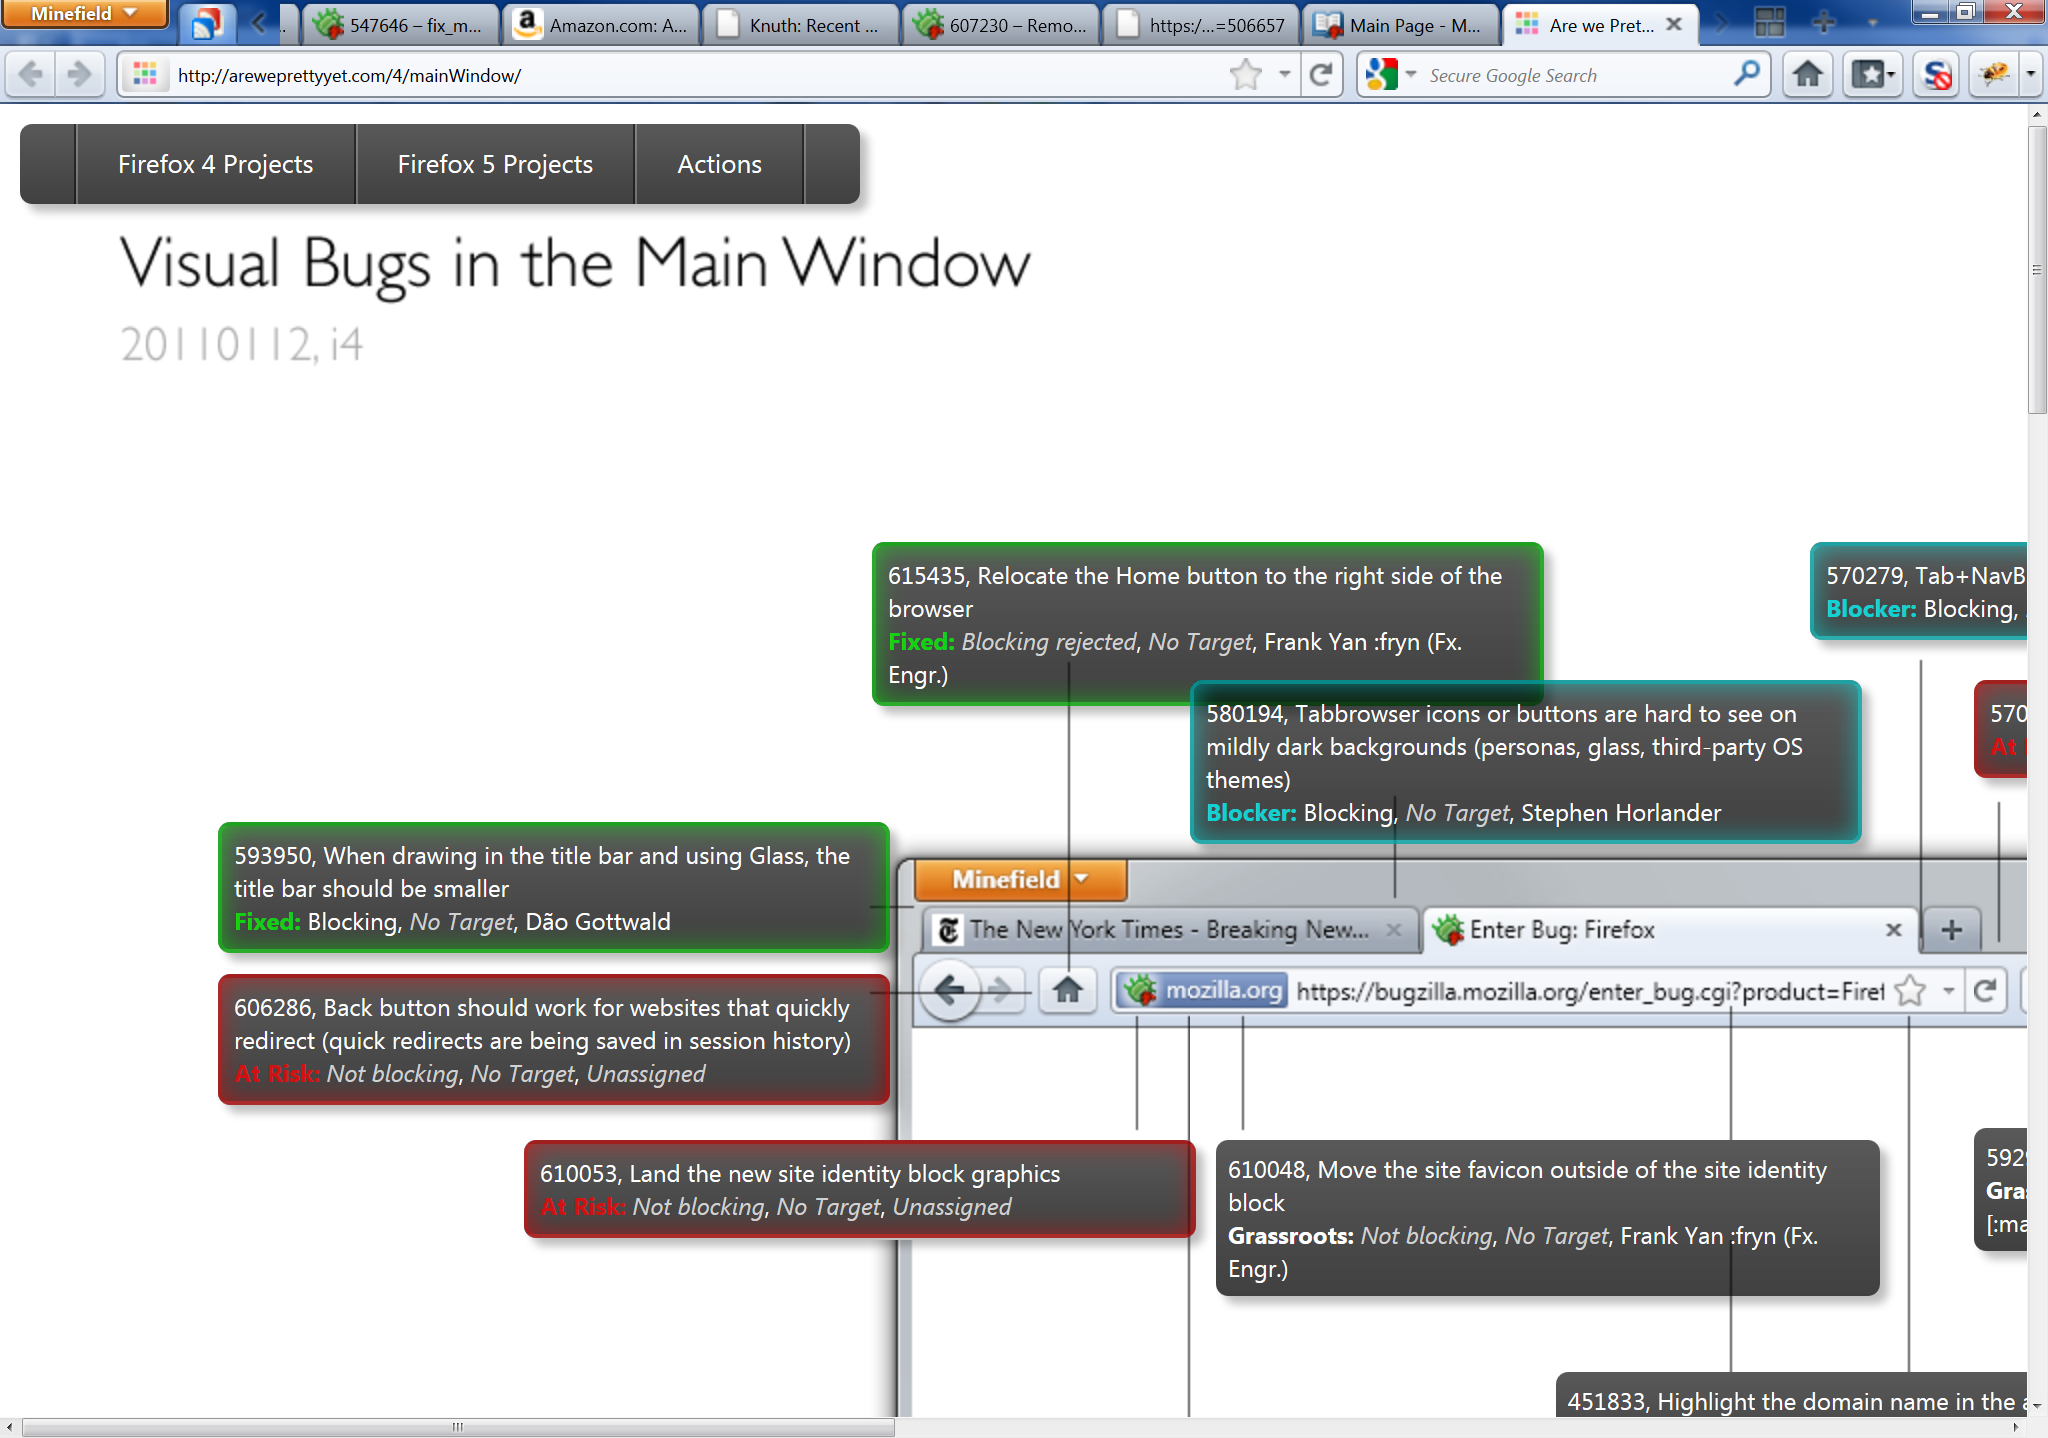Image resolution: width=2048 pixels, height=1438 pixels.
Task: Close the 'Are we Pret...' tab
Action: 1674,24
